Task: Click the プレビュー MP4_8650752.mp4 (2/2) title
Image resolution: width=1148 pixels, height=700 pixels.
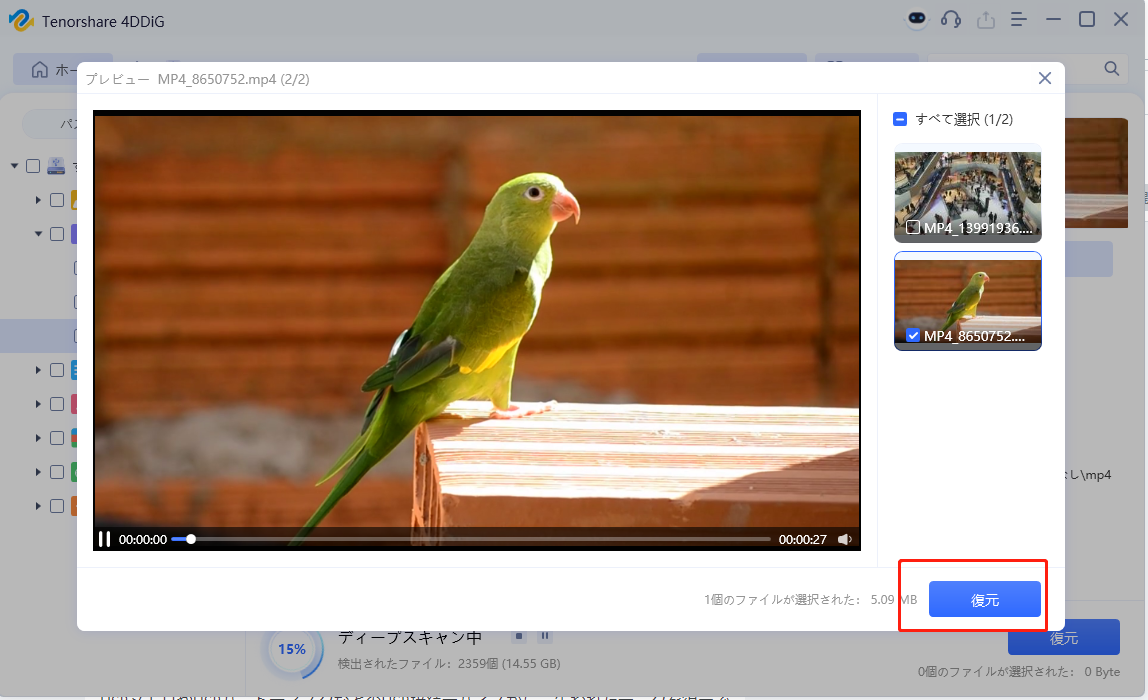Action: click(198, 79)
